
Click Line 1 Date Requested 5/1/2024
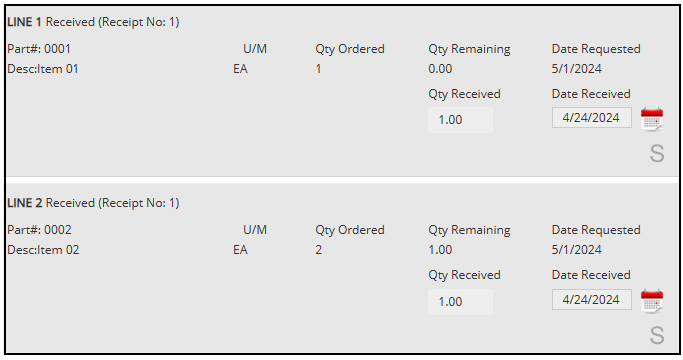click(x=577, y=69)
